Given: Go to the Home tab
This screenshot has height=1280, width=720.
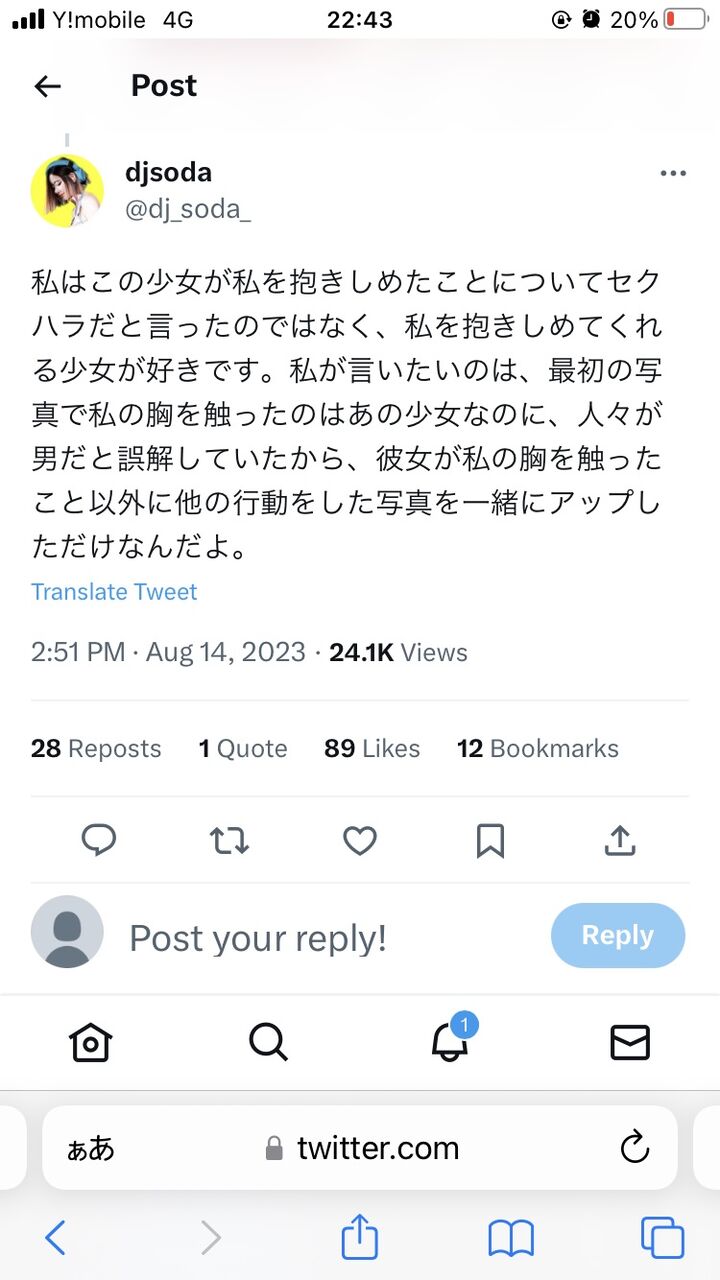Looking at the screenshot, I should click(90, 1043).
